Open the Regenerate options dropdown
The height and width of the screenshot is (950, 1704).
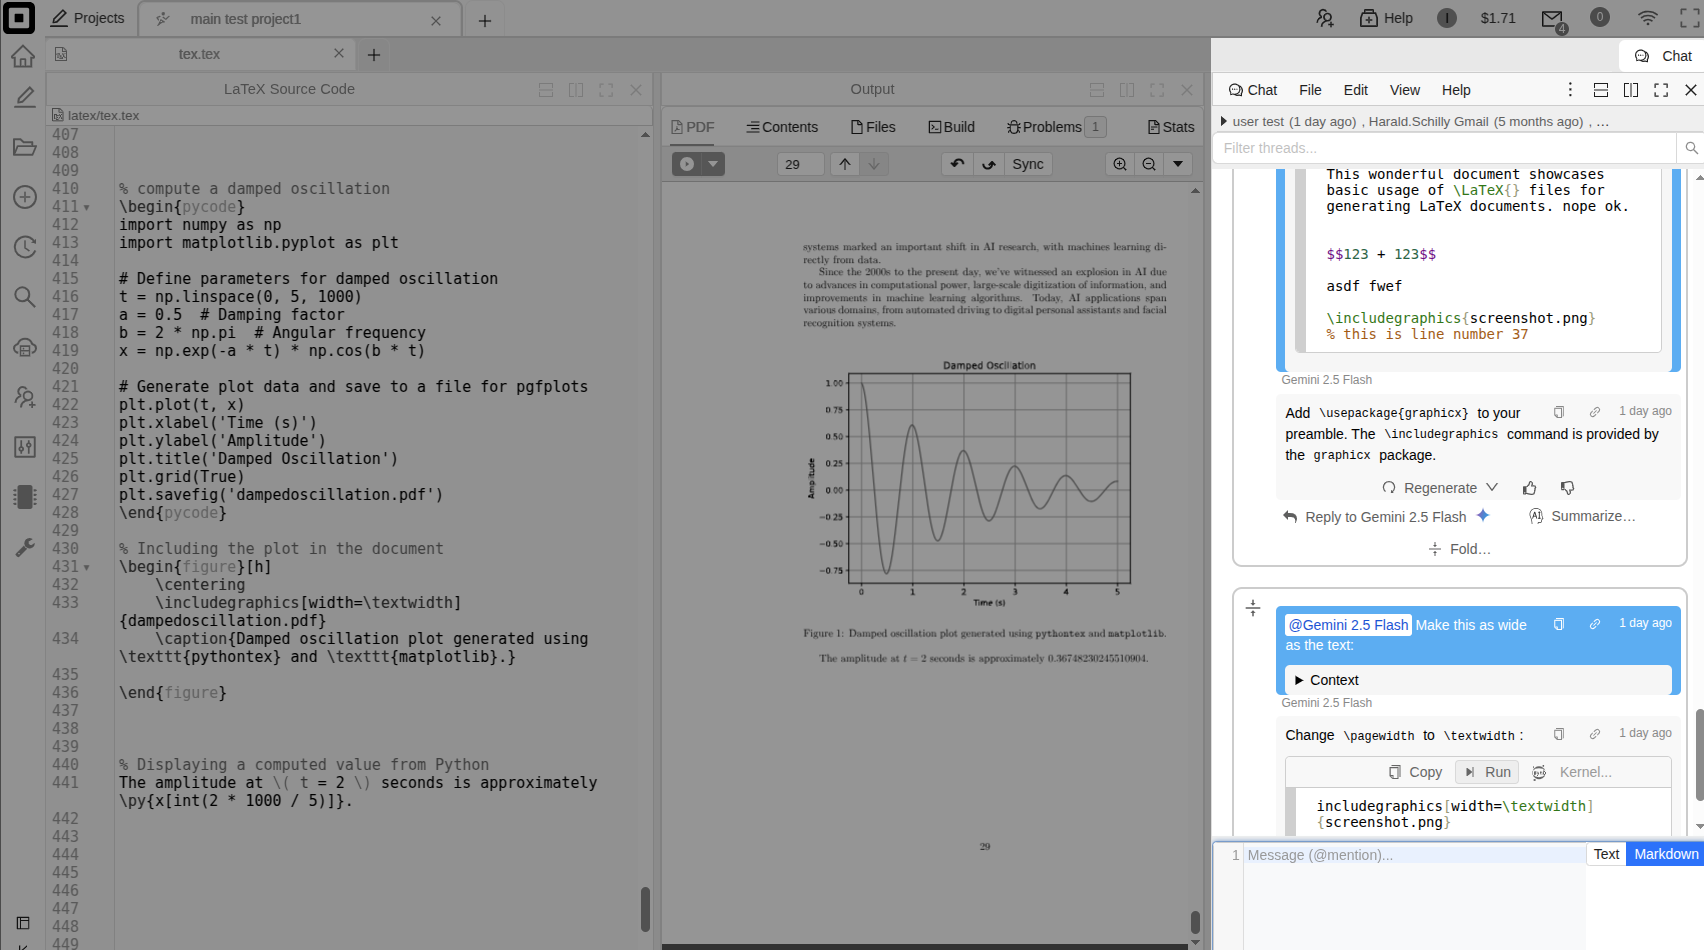pos(1492,487)
